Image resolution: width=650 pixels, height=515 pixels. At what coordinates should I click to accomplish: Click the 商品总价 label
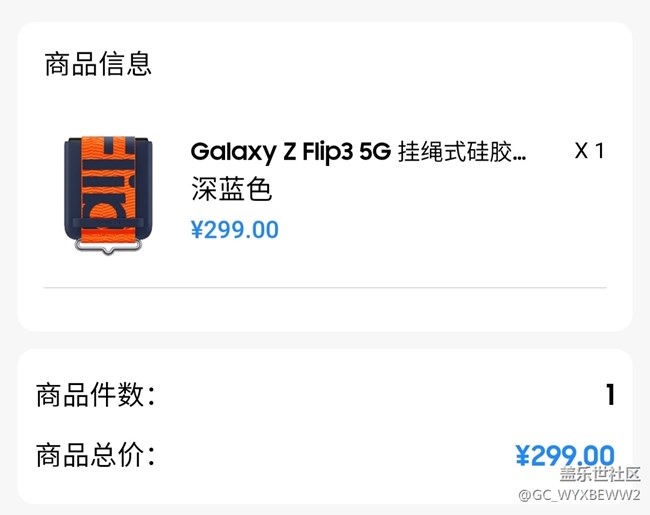pyautogui.click(x=96, y=455)
